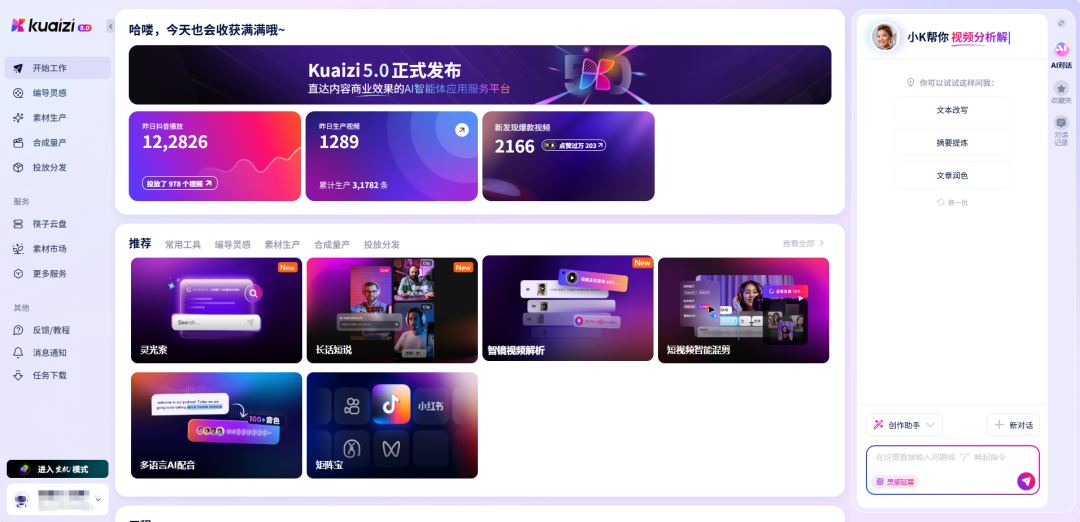
Task: Expand 查看全部 chevron link
Action: click(x=803, y=244)
